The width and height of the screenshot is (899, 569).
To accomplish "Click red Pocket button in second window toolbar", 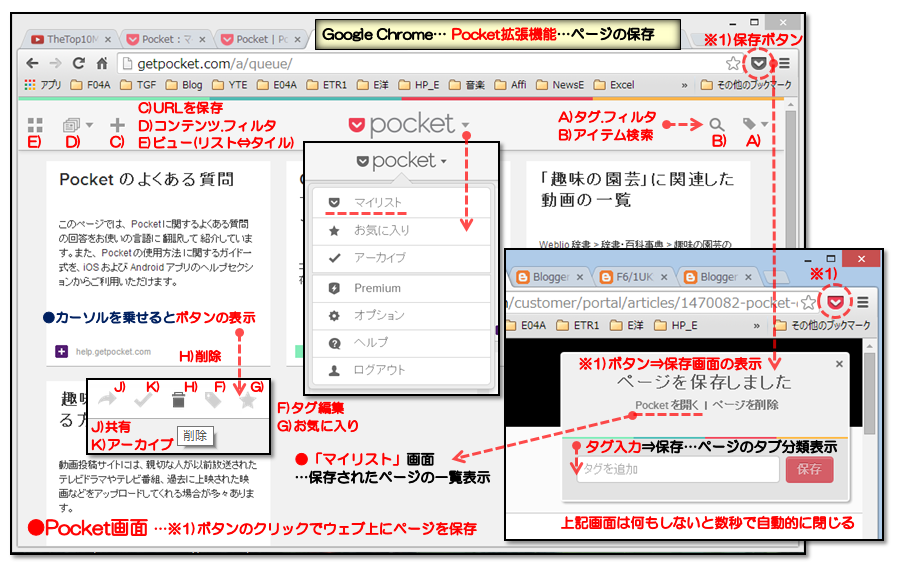I will (835, 302).
